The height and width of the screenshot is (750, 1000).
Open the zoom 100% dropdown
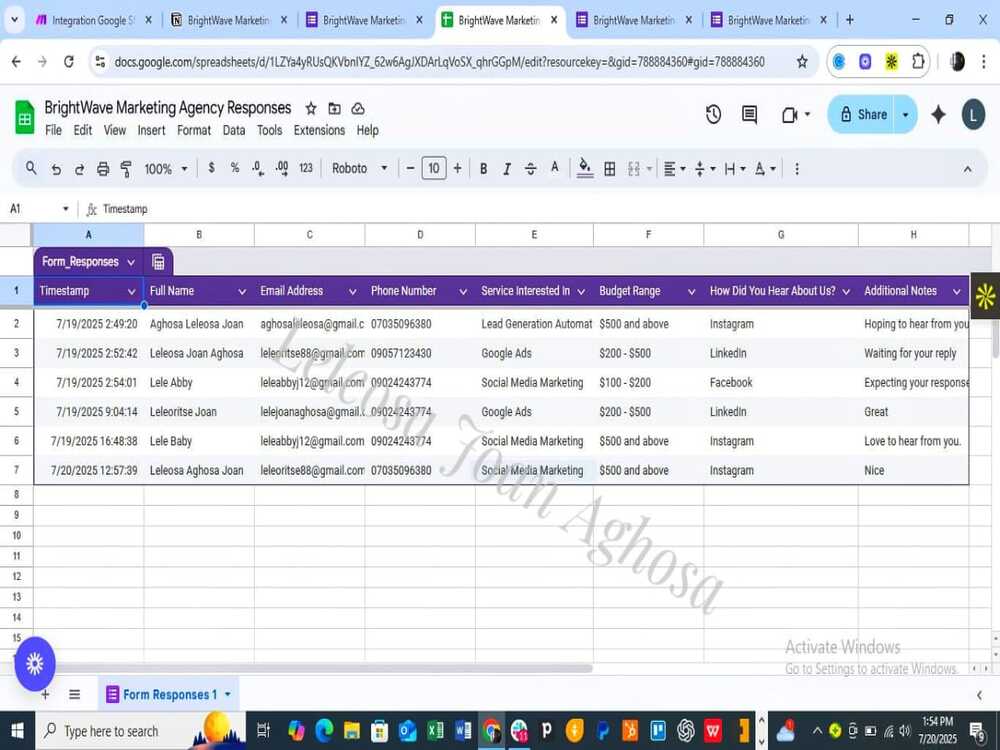point(166,169)
